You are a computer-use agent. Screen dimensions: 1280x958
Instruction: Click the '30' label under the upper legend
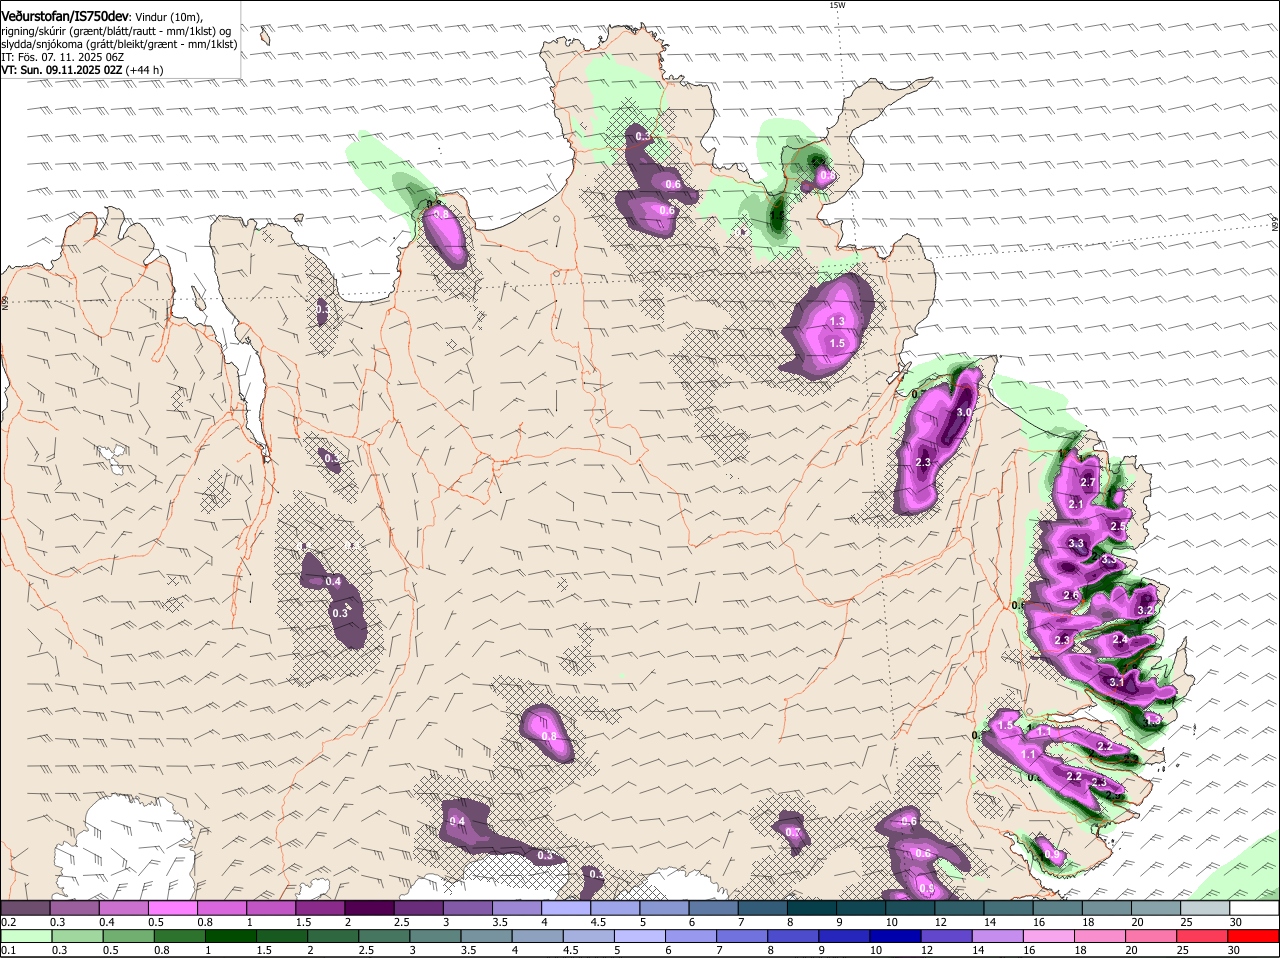1236,922
